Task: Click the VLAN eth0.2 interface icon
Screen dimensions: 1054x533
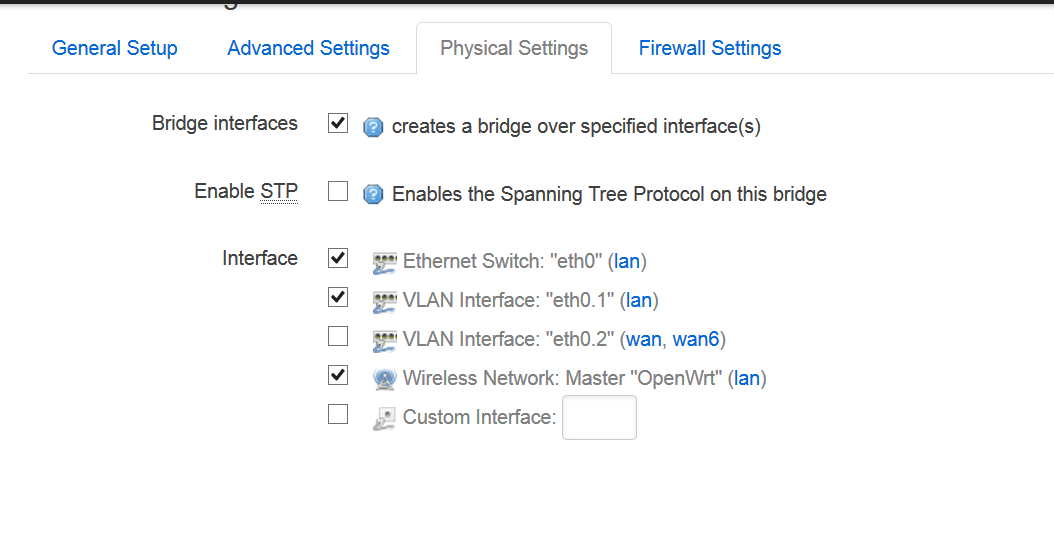Action: (384, 340)
